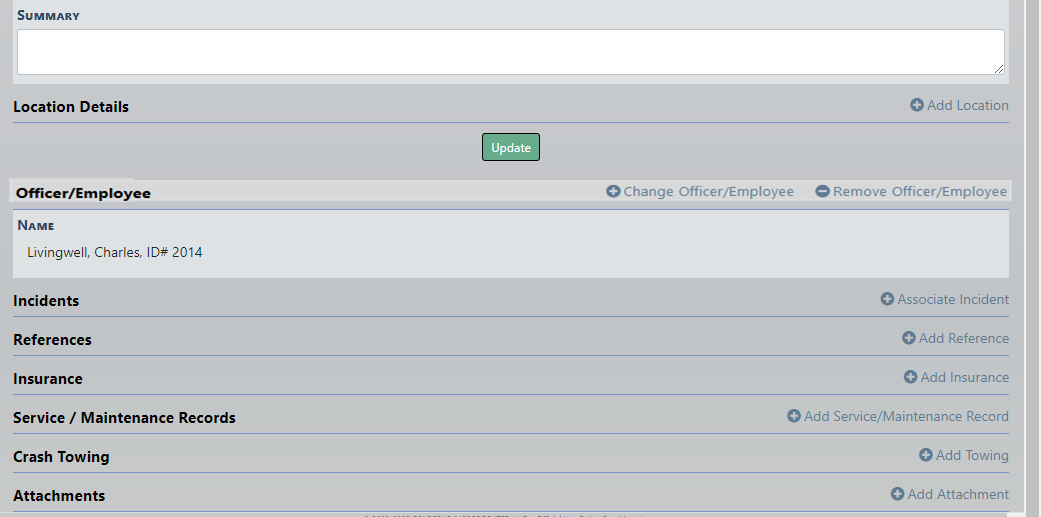1041x517 pixels.
Task: Click the plus icon beside Add Location
Action: coord(917,105)
